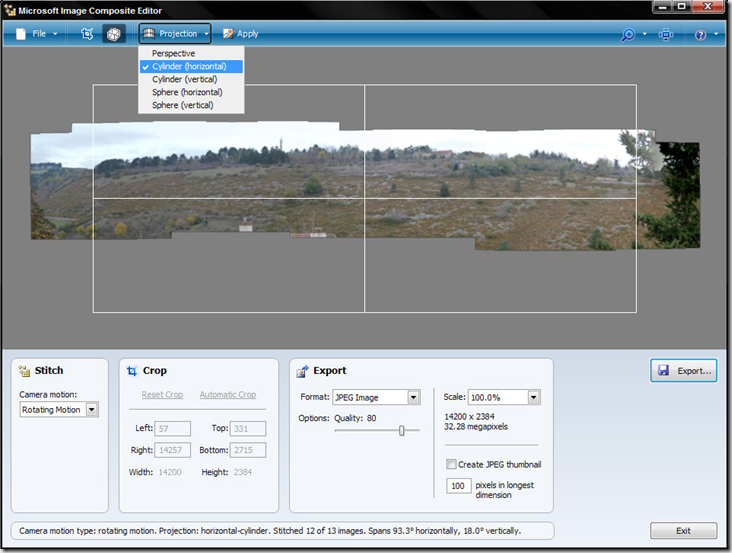This screenshot has height=553, width=732.
Task: Close the Image Composite Editor window
Action: (x=708, y=7)
